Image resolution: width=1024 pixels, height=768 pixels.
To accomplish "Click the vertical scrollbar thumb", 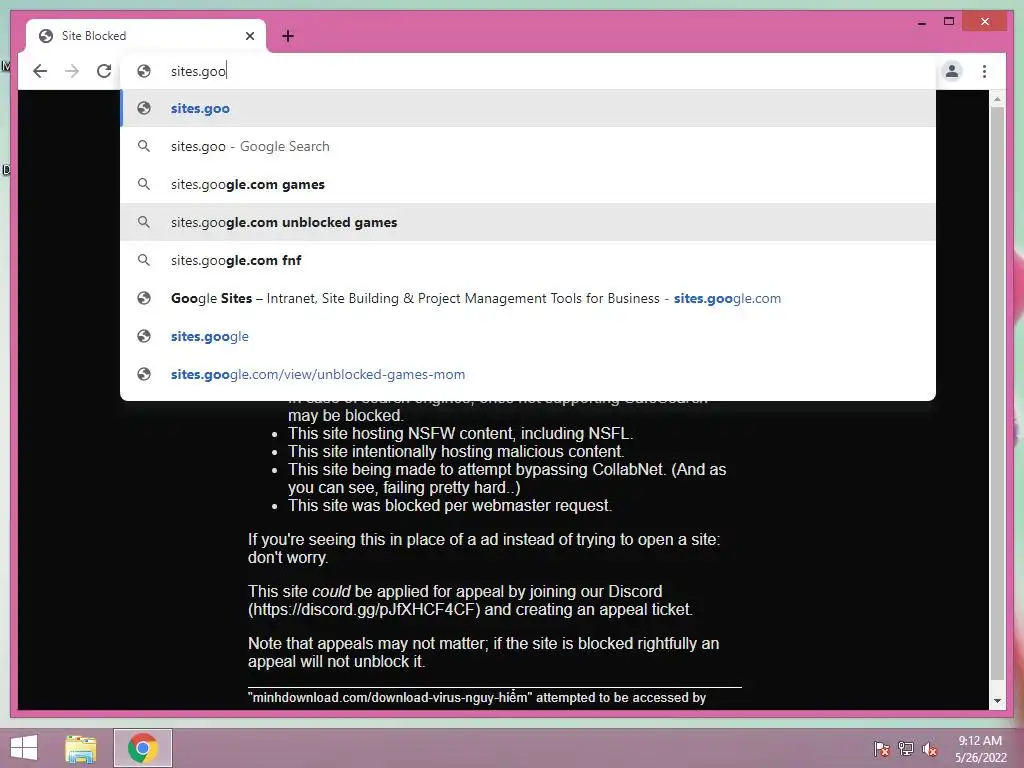I will [997, 393].
